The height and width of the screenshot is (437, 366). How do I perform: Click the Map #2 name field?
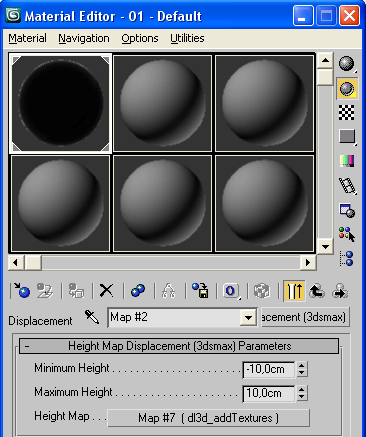click(175, 317)
